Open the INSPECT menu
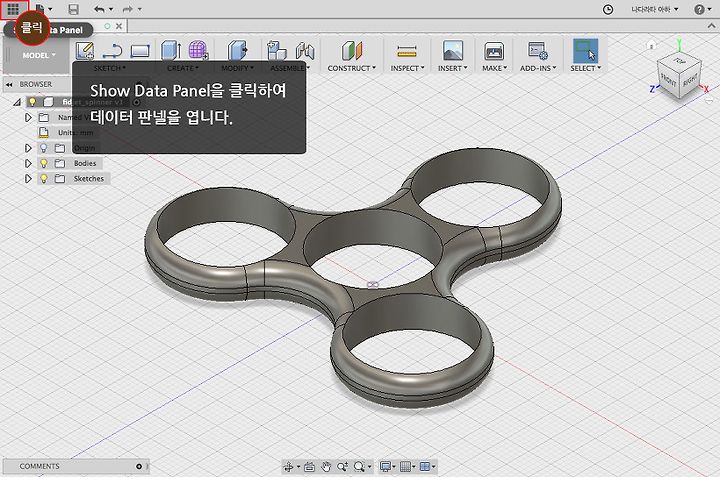This screenshot has width=720, height=477. 407,68
